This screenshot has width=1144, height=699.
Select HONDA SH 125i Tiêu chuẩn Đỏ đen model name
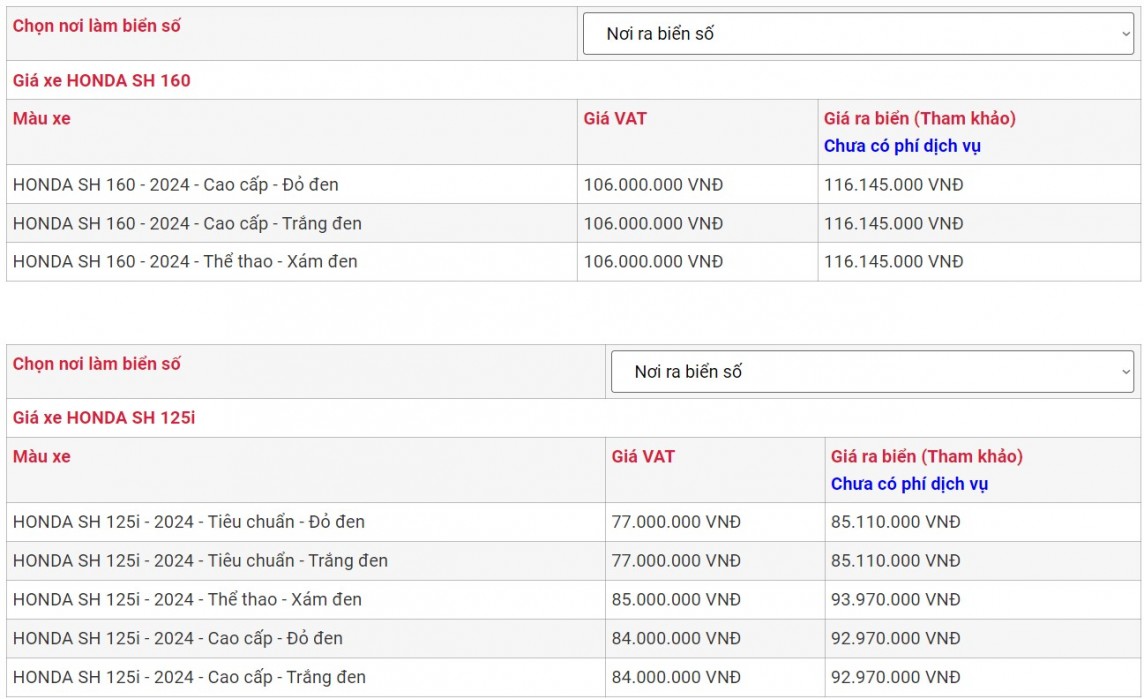click(x=189, y=522)
